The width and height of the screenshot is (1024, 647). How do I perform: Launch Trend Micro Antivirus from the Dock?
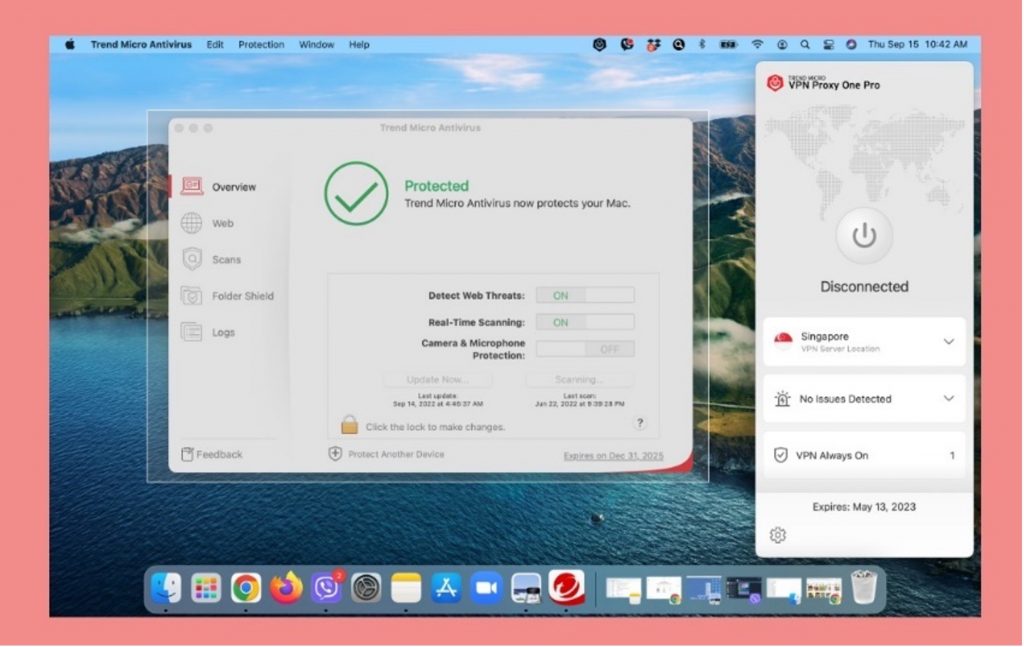click(566, 588)
